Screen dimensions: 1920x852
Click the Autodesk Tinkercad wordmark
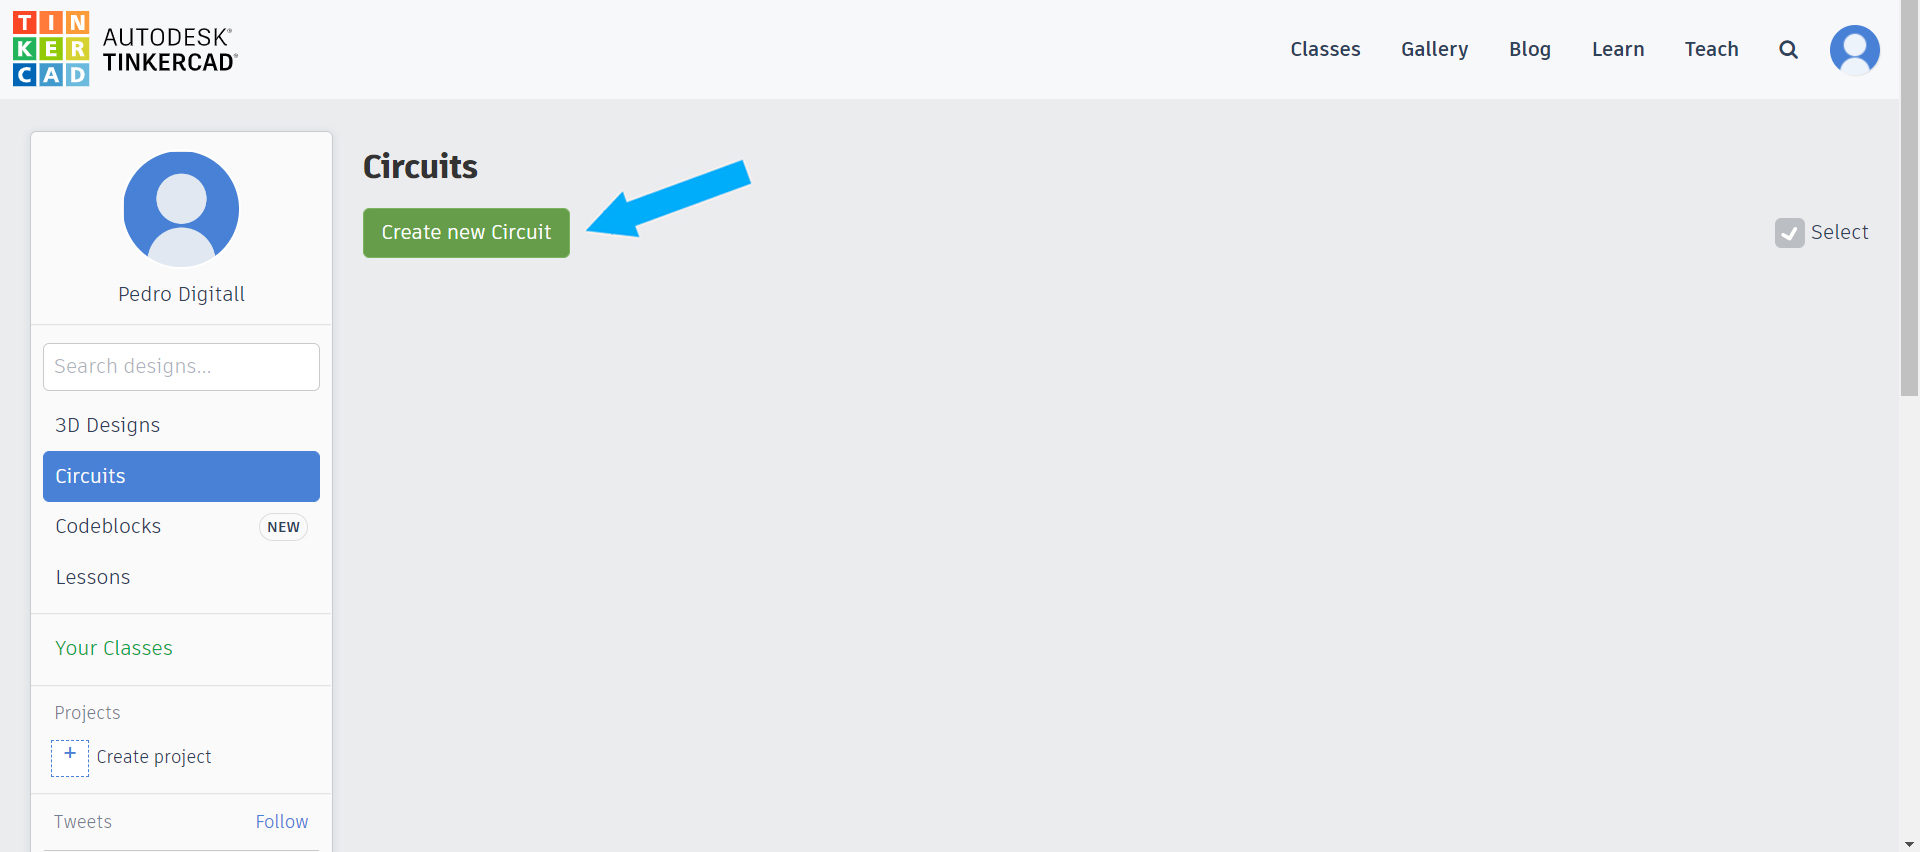click(170, 50)
